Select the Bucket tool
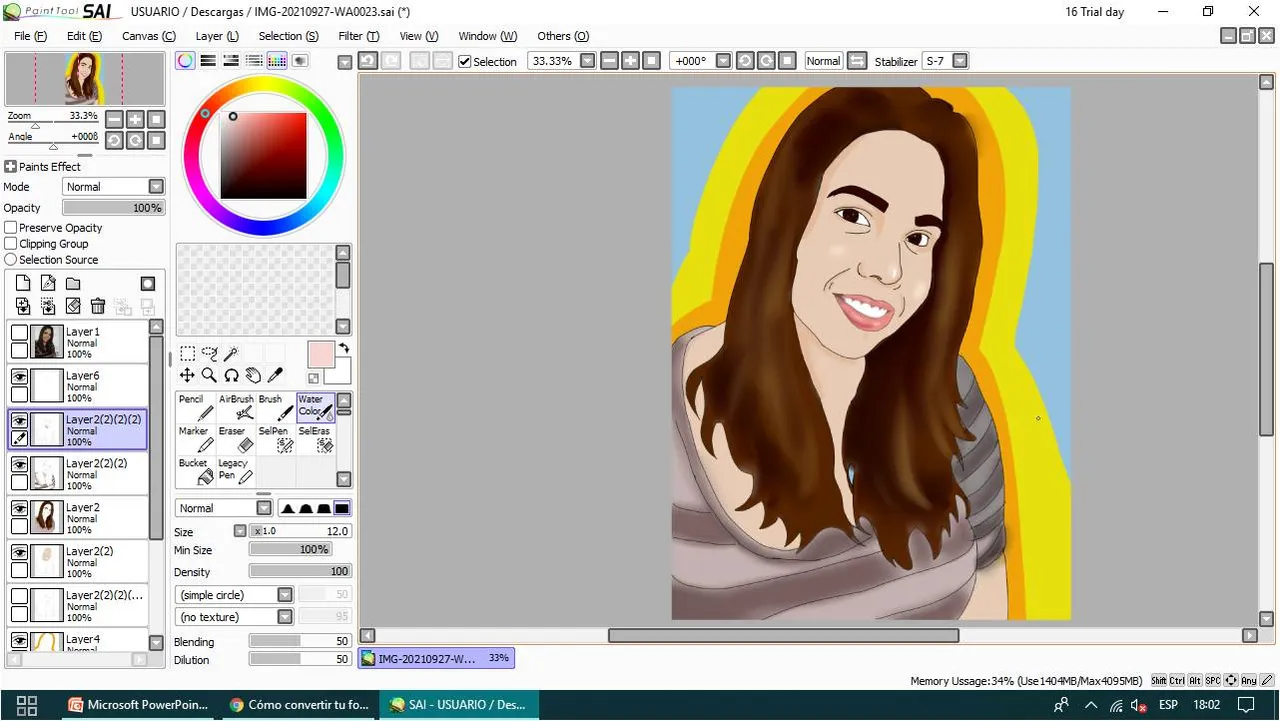 195,471
